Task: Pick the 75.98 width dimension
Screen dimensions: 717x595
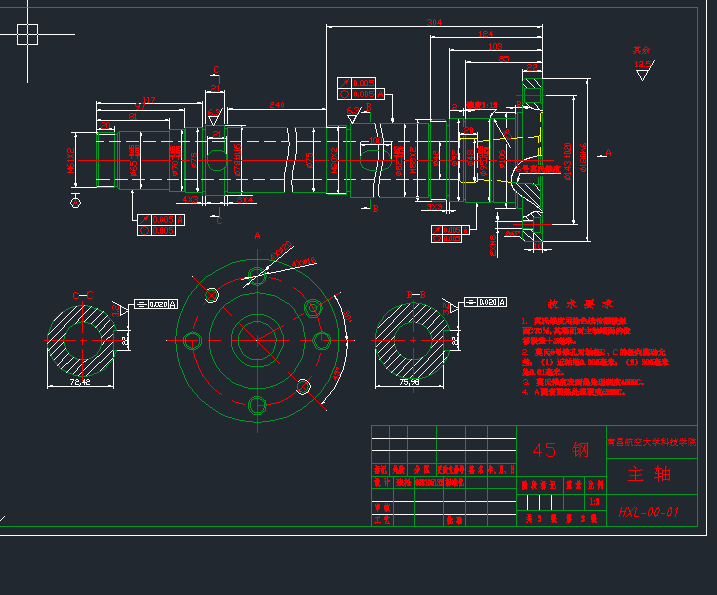Action: click(x=409, y=381)
